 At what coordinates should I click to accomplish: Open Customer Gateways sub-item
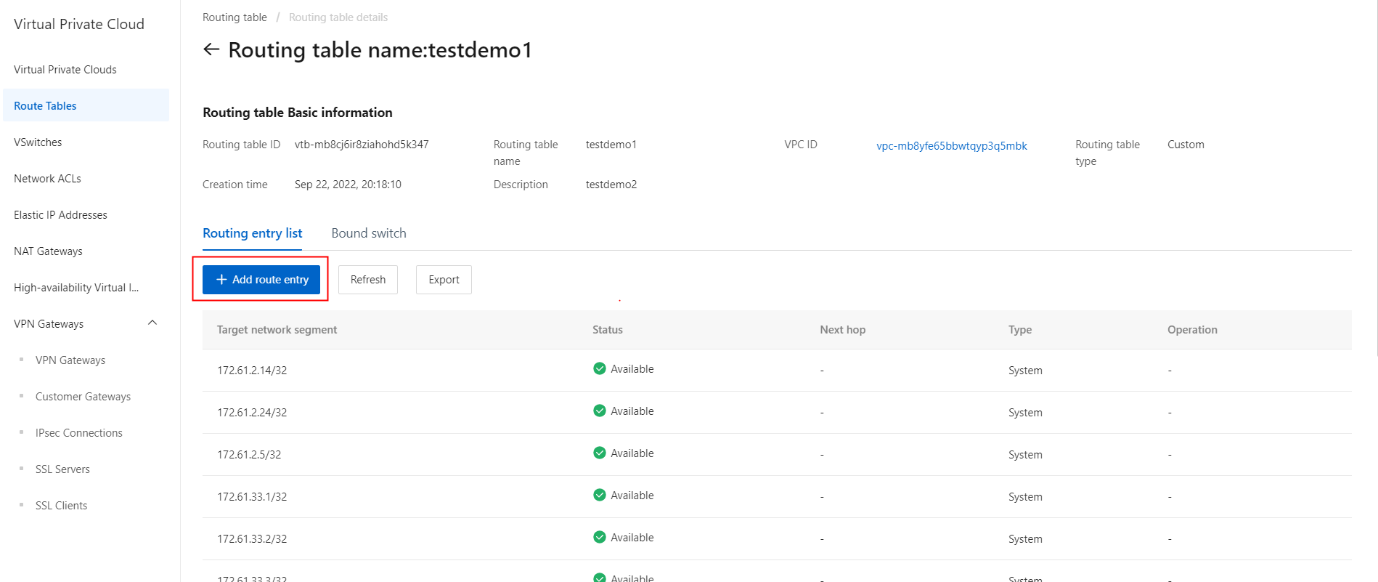pyautogui.click(x=83, y=397)
